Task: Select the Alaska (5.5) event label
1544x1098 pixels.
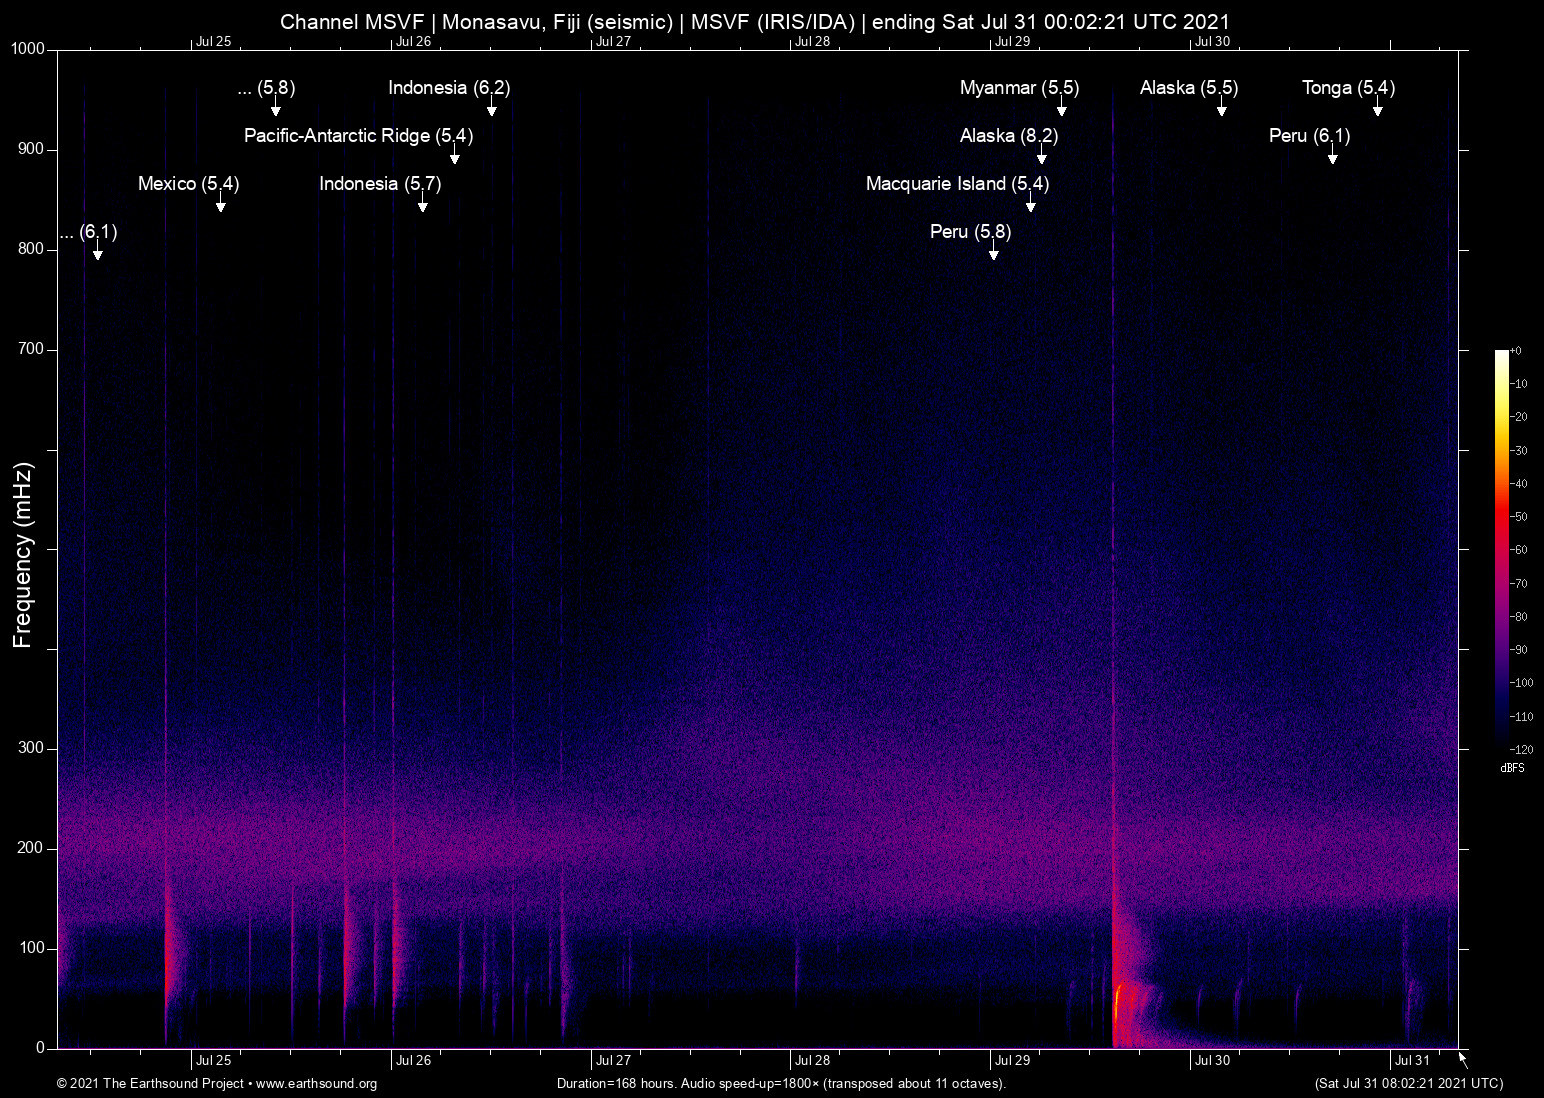Action: [x=1189, y=88]
